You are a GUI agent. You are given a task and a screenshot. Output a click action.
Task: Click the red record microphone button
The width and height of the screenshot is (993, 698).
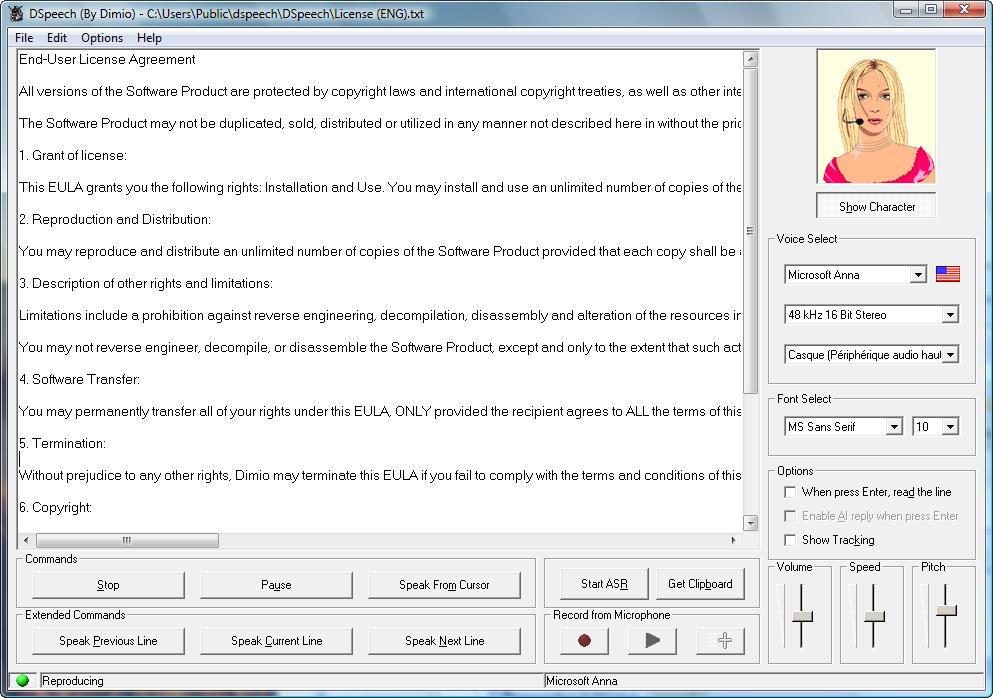point(585,641)
